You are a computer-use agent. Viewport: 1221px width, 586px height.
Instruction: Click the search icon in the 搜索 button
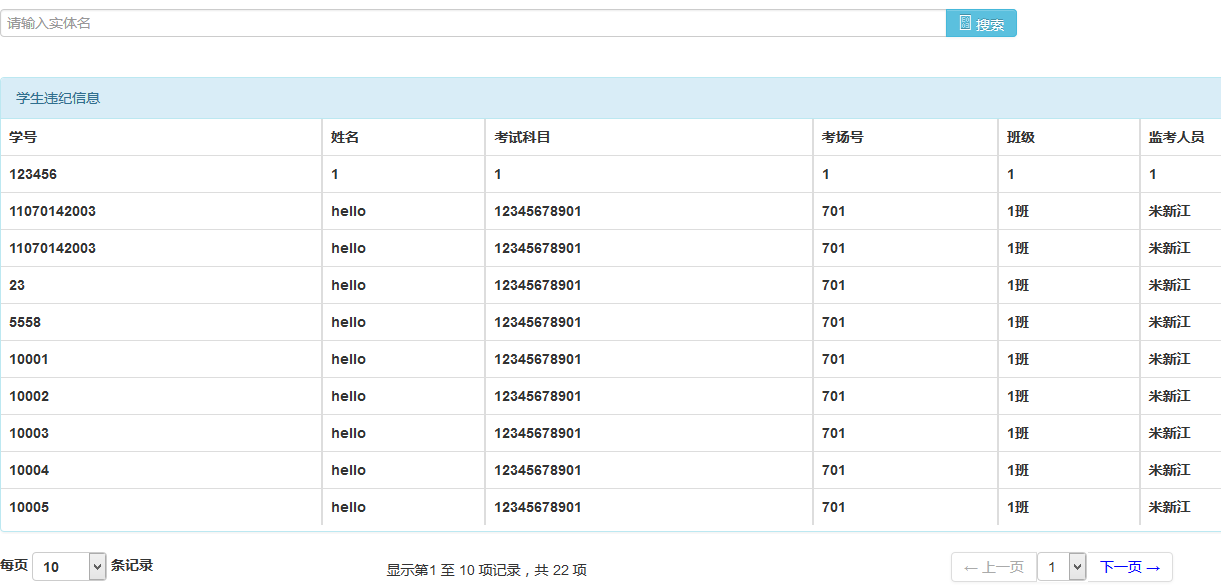[x=965, y=23]
